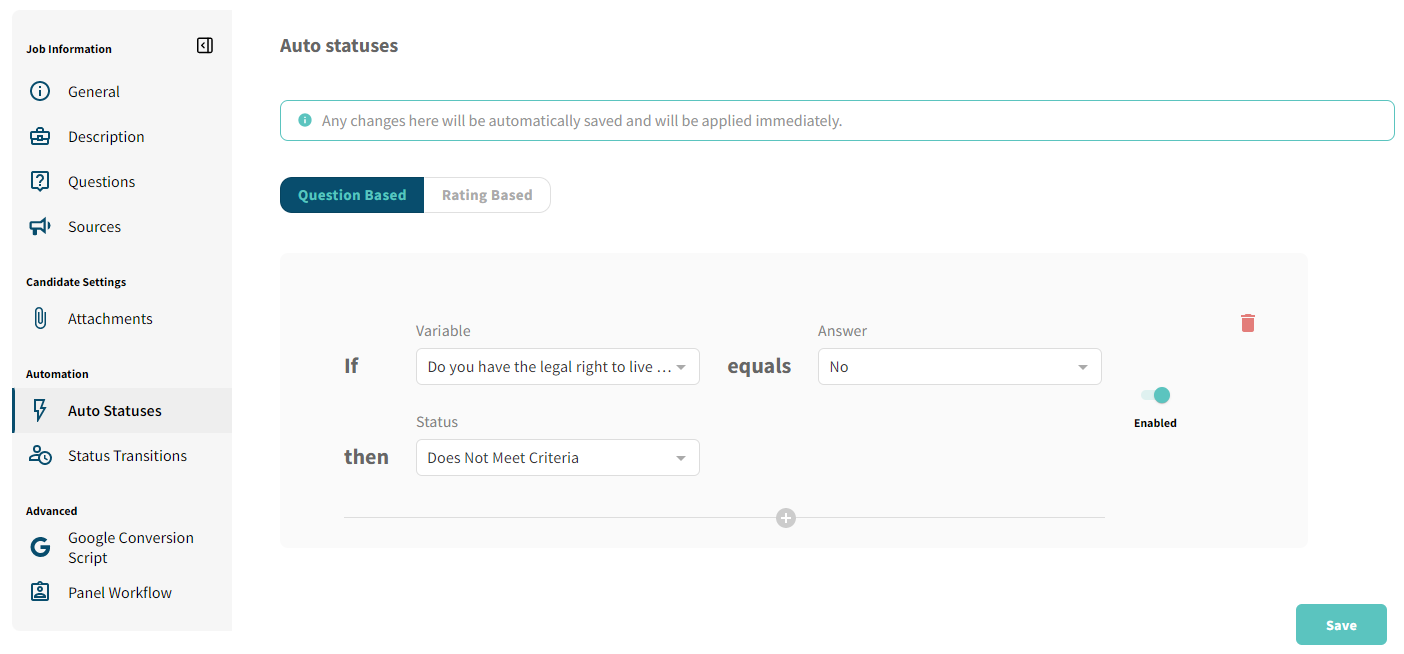Select the Question Based tab
Screen dimensions: 1404x654
click(x=351, y=194)
